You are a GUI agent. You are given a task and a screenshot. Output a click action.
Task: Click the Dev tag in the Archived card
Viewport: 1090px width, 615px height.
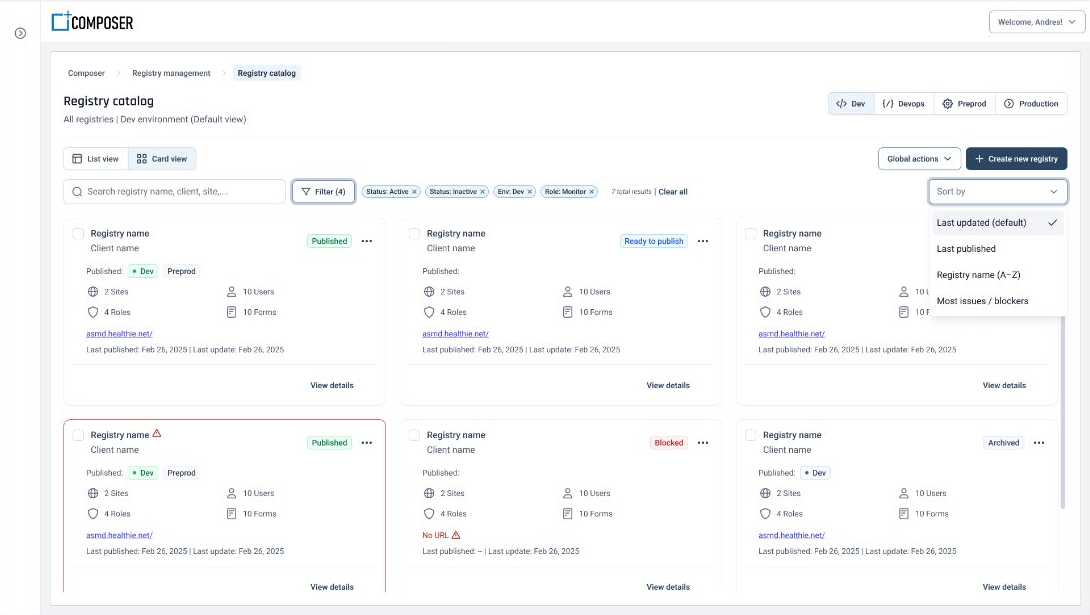click(815, 473)
